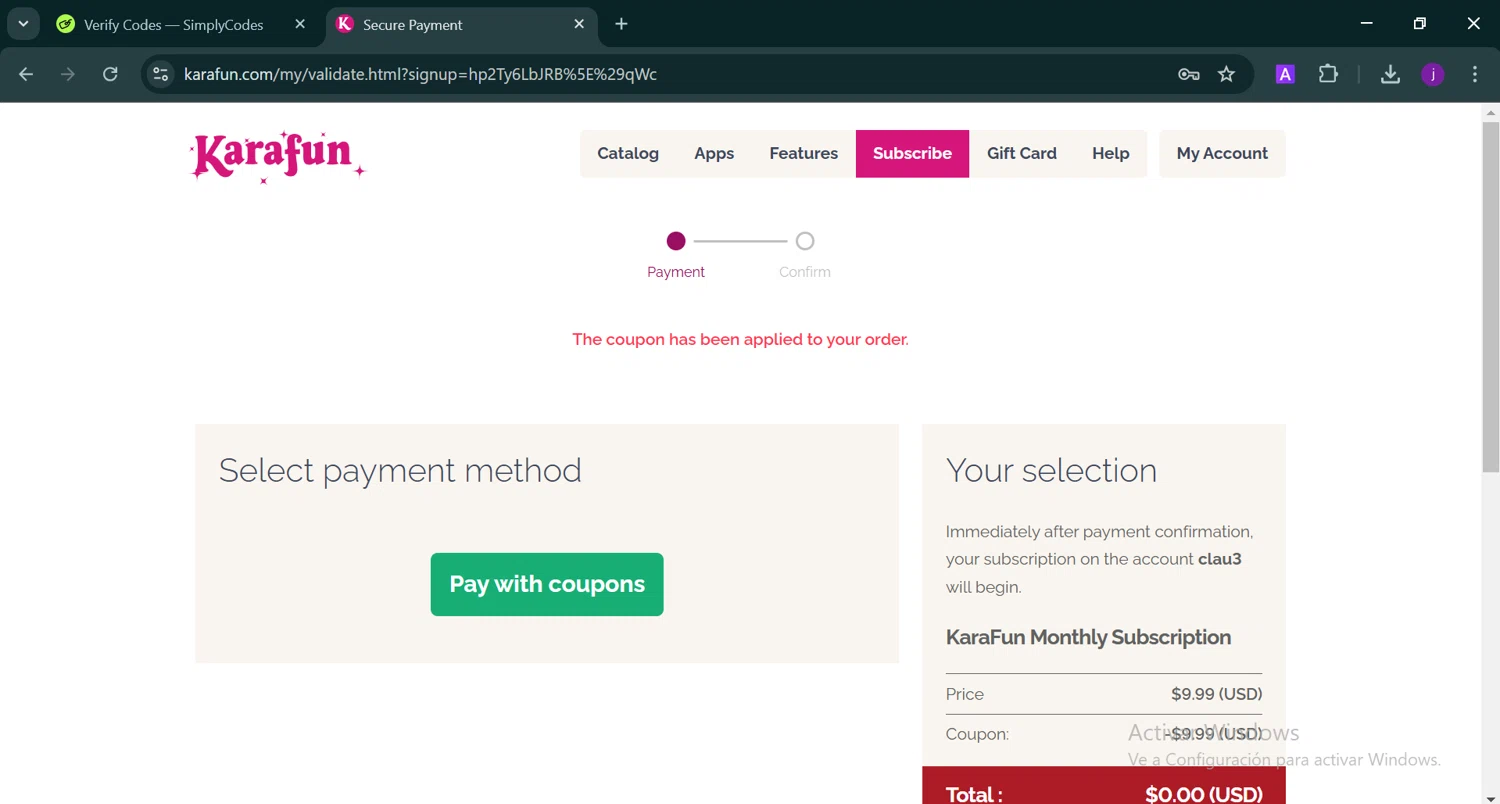This screenshot has width=1500, height=804.
Task: Open the Downloads icon
Action: 1390,74
